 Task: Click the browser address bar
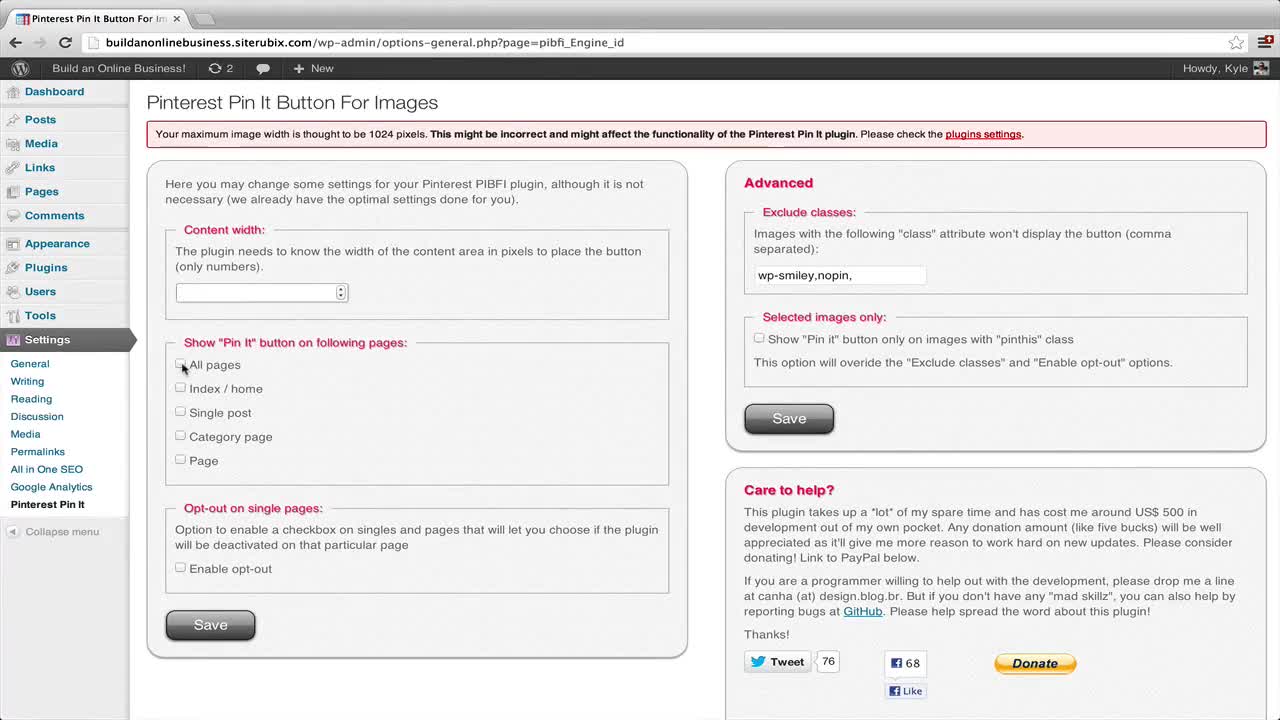point(660,42)
